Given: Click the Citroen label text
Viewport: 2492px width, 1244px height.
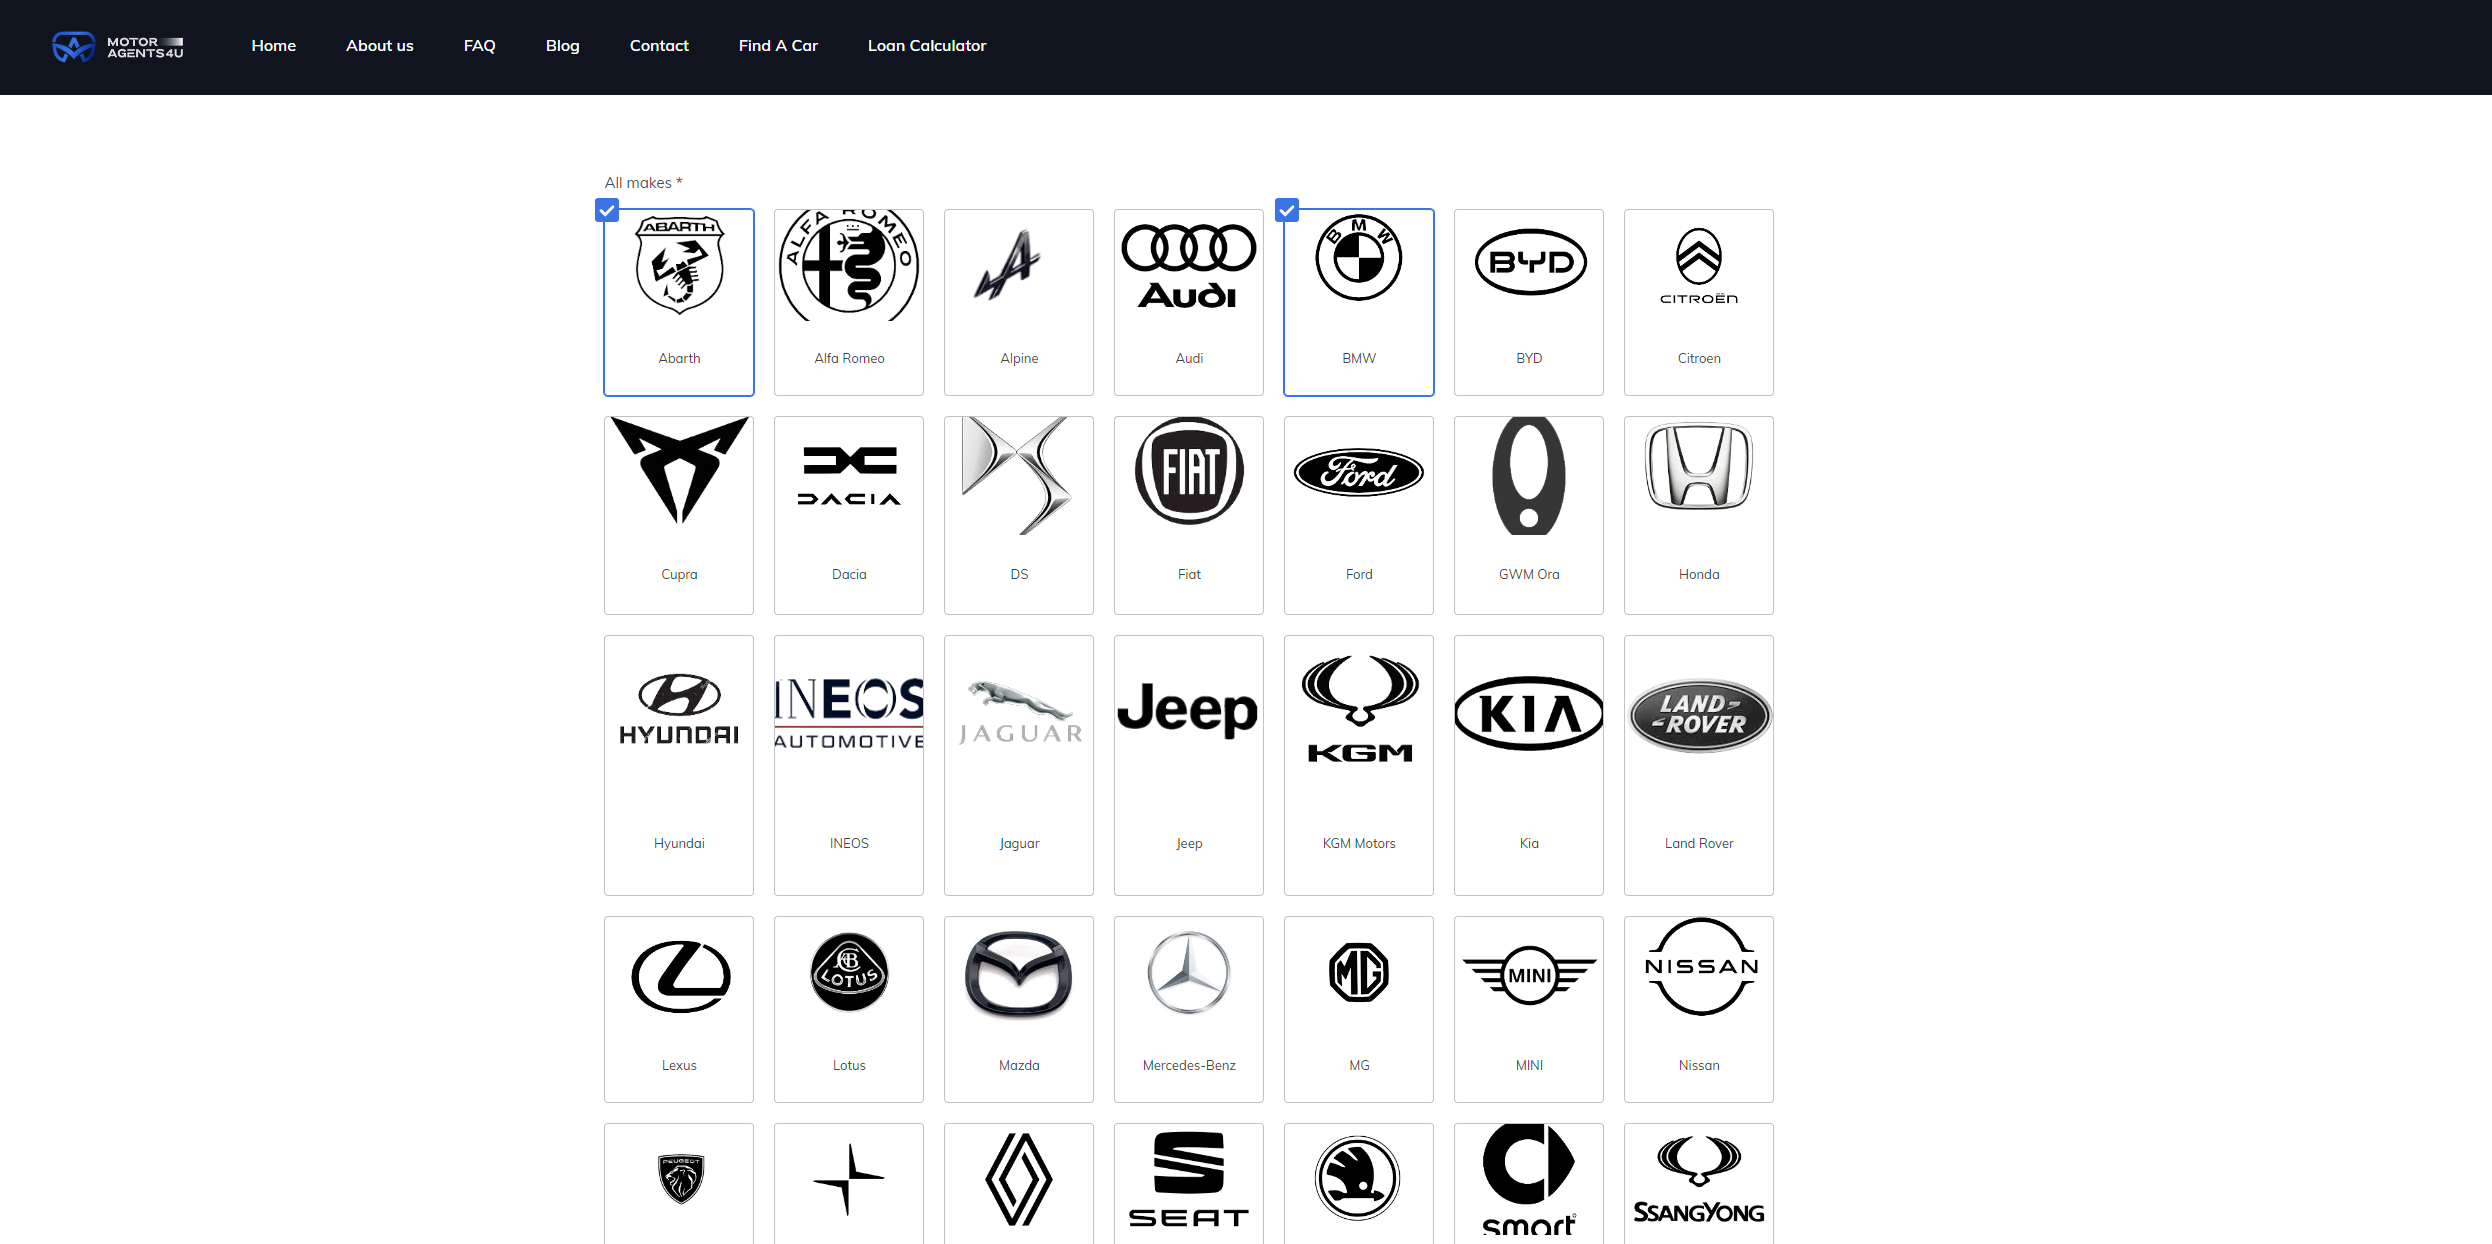Looking at the screenshot, I should click(x=1699, y=358).
